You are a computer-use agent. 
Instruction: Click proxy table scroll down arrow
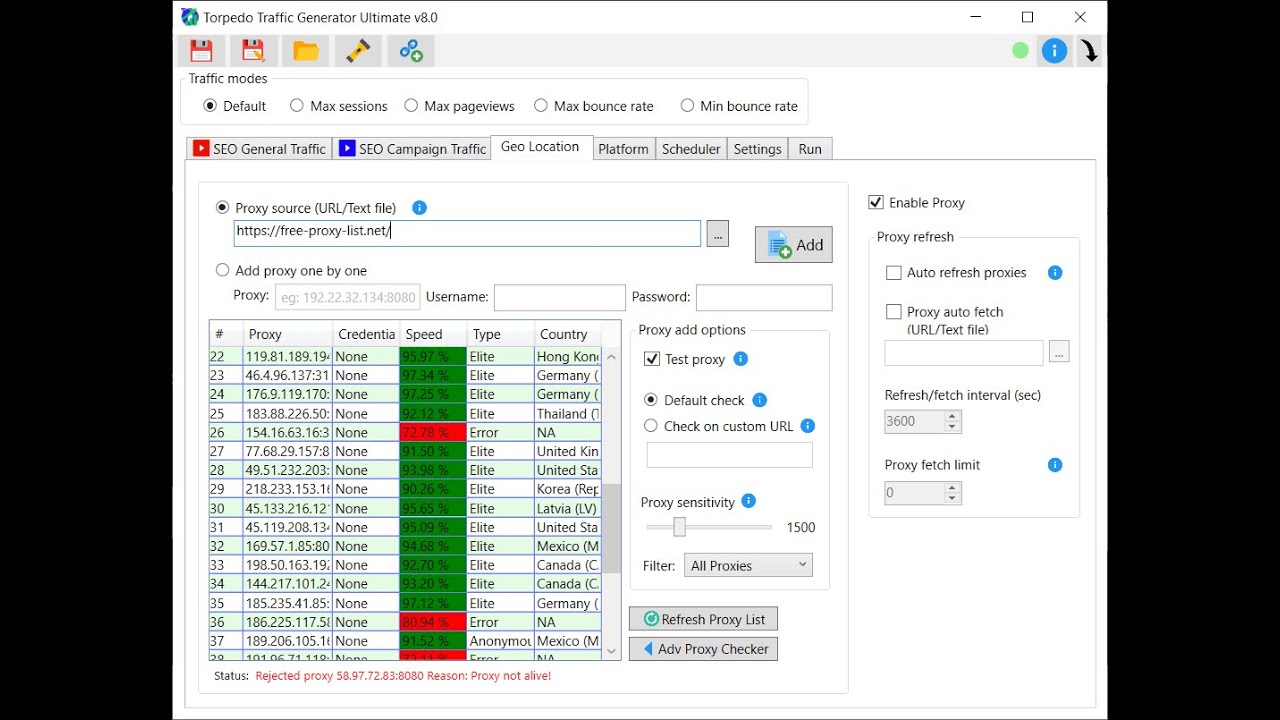(x=611, y=651)
